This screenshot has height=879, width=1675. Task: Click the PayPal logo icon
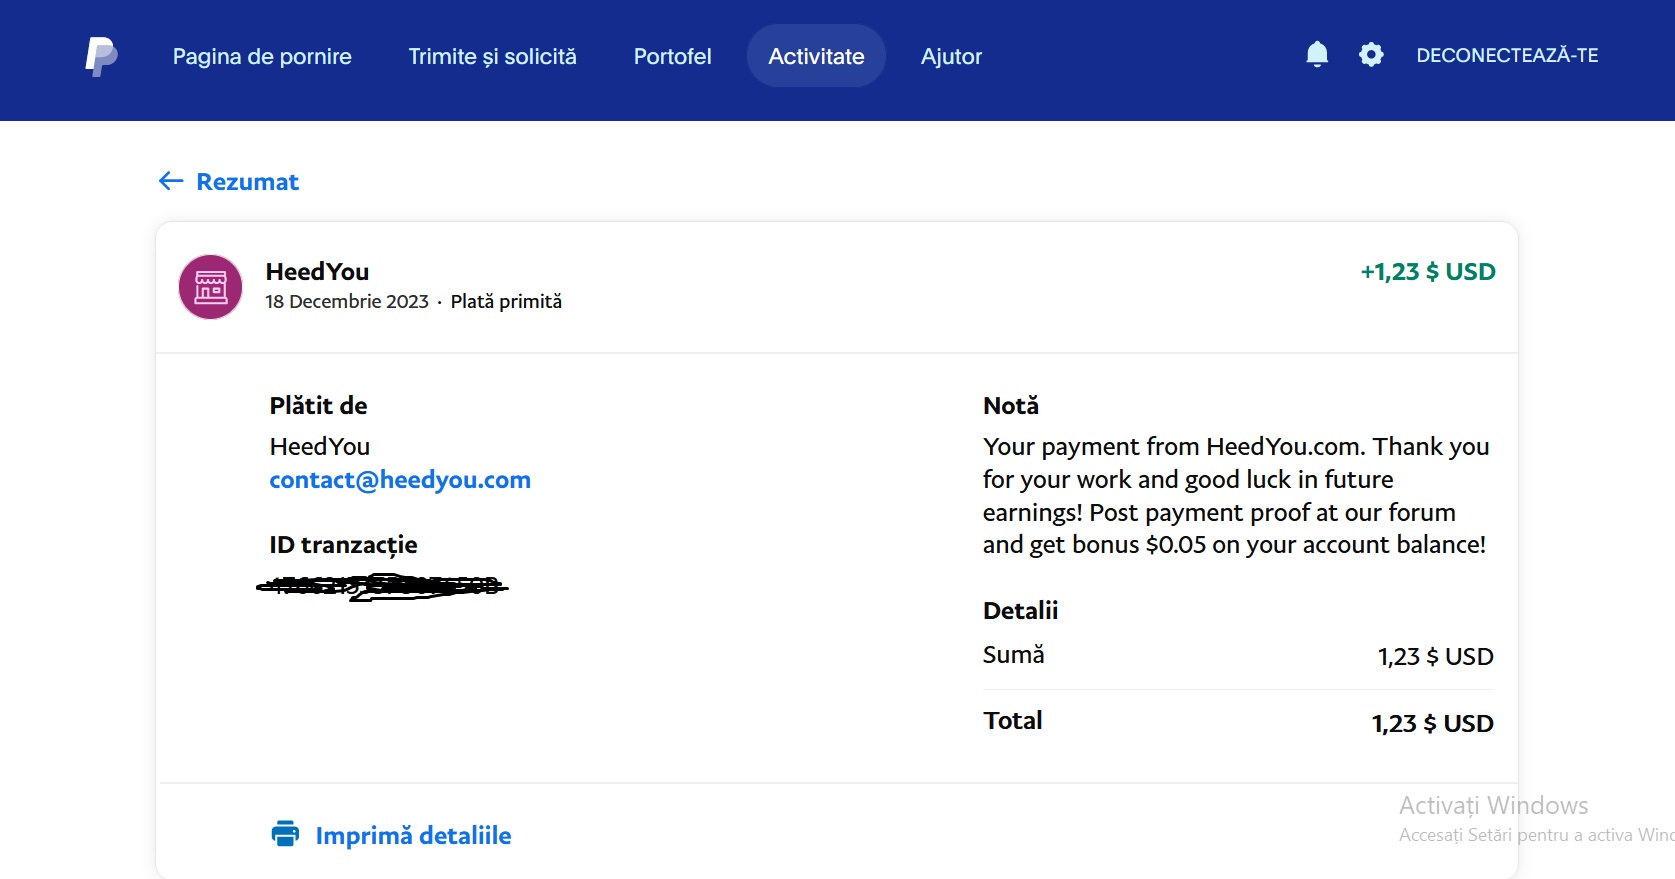tap(101, 56)
